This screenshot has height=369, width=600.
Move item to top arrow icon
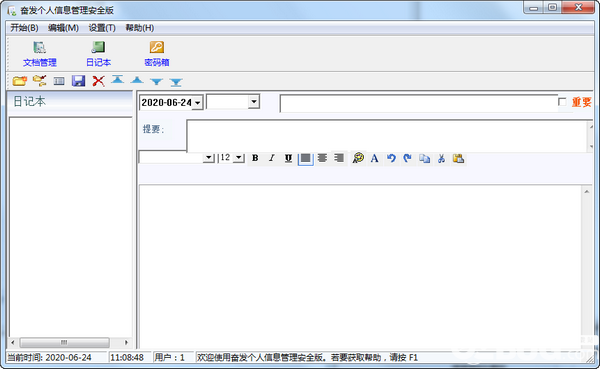click(117, 80)
